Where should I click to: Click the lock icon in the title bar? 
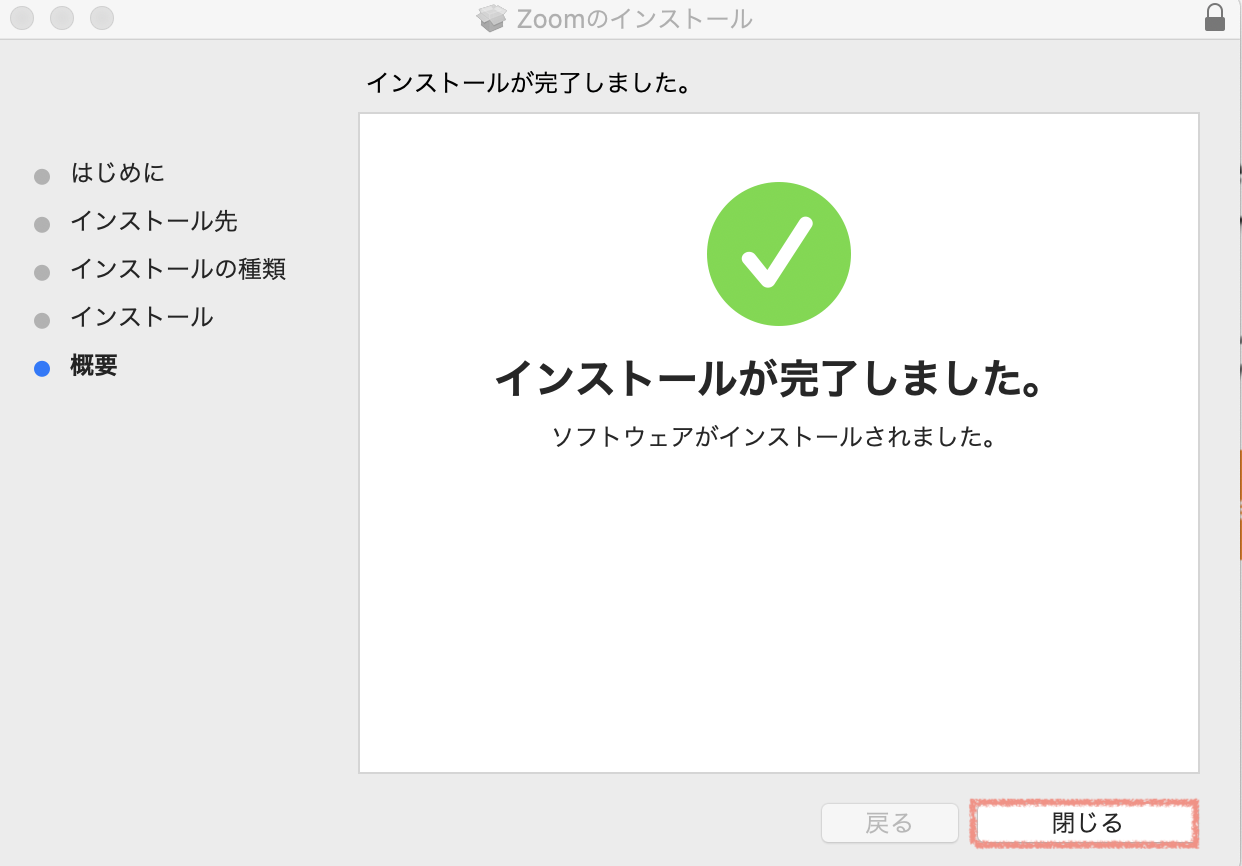(x=1215, y=18)
